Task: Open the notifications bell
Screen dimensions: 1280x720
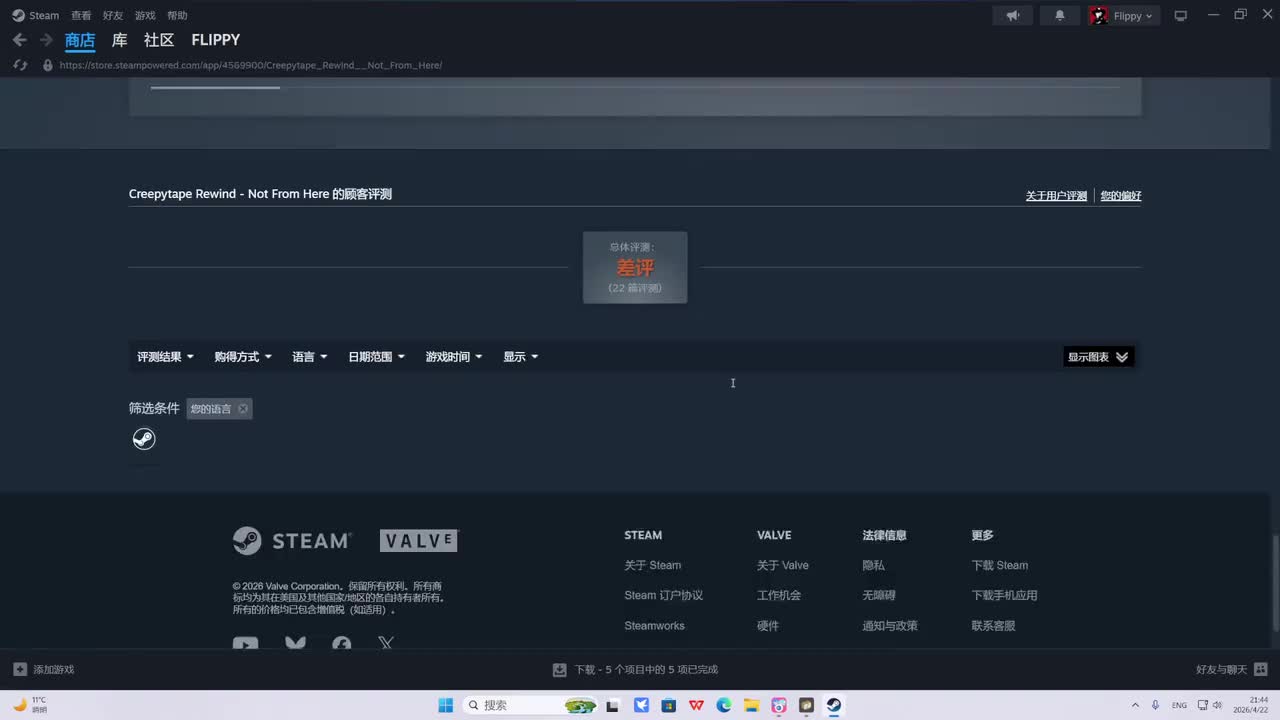Action: click(x=1060, y=15)
